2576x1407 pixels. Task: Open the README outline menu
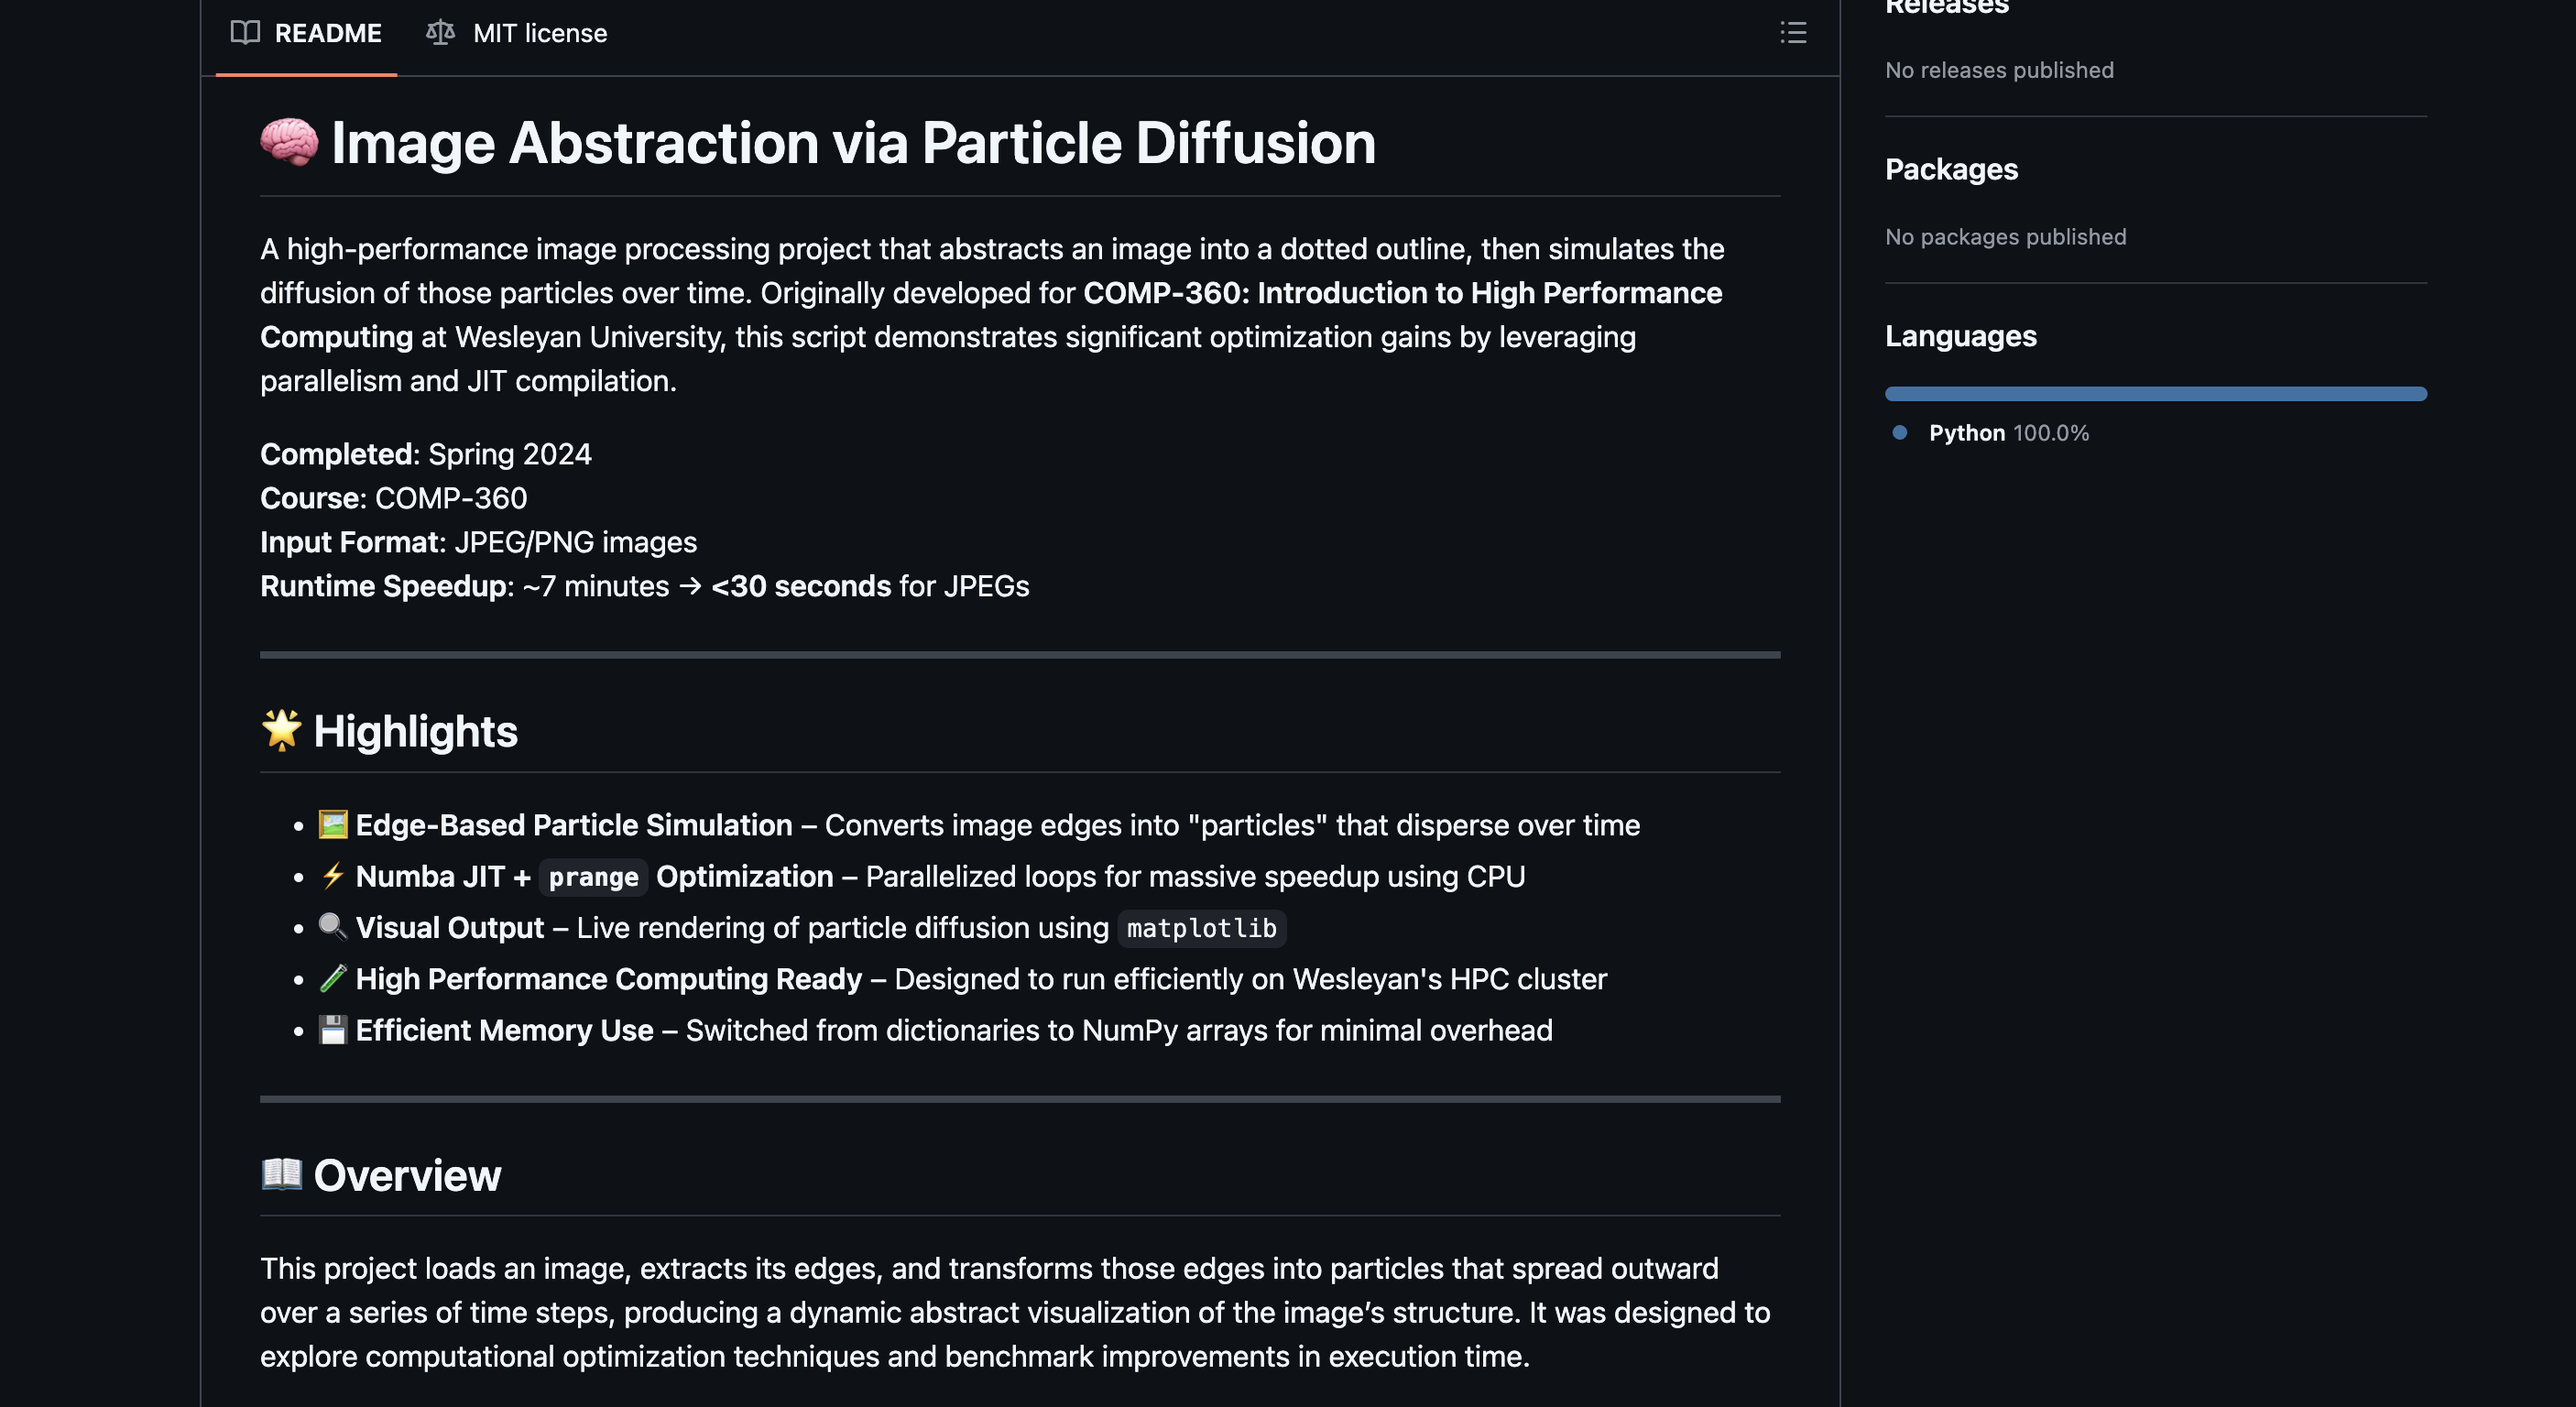point(1794,33)
